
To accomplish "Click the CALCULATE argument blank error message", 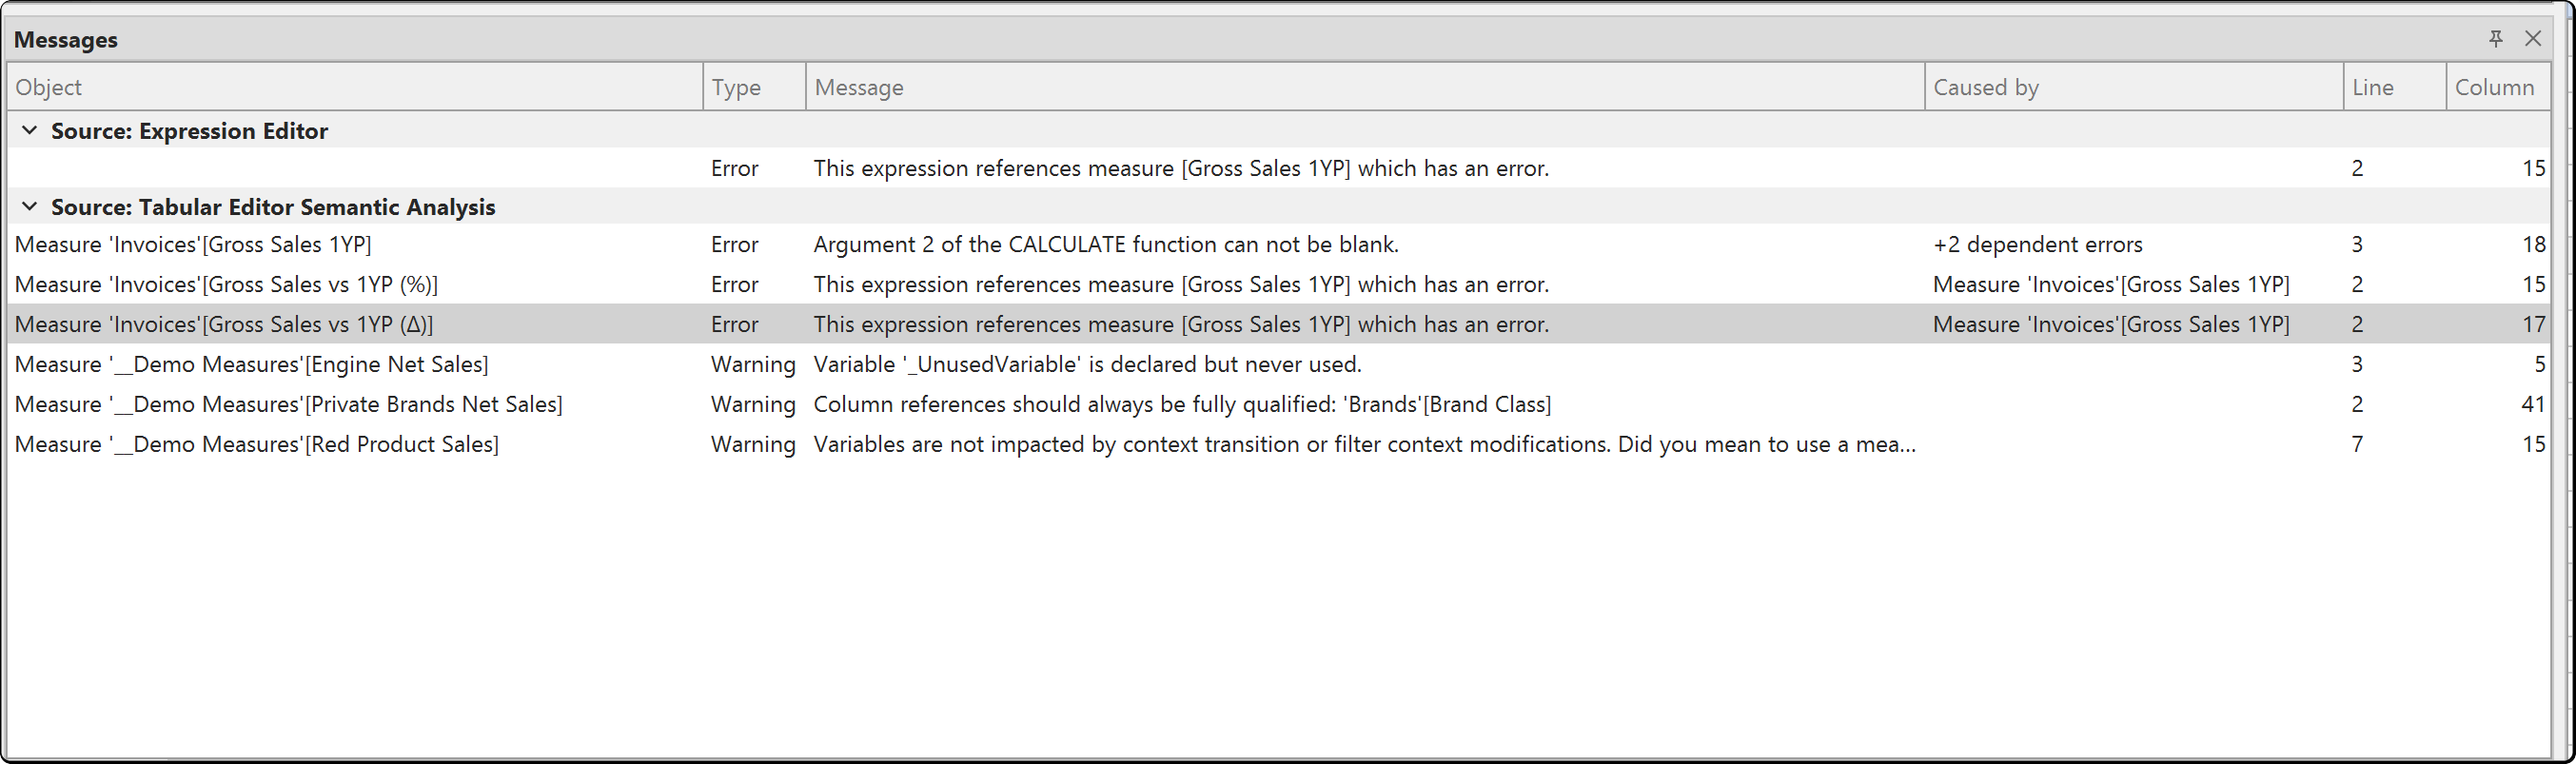I will pos(1106,244).
